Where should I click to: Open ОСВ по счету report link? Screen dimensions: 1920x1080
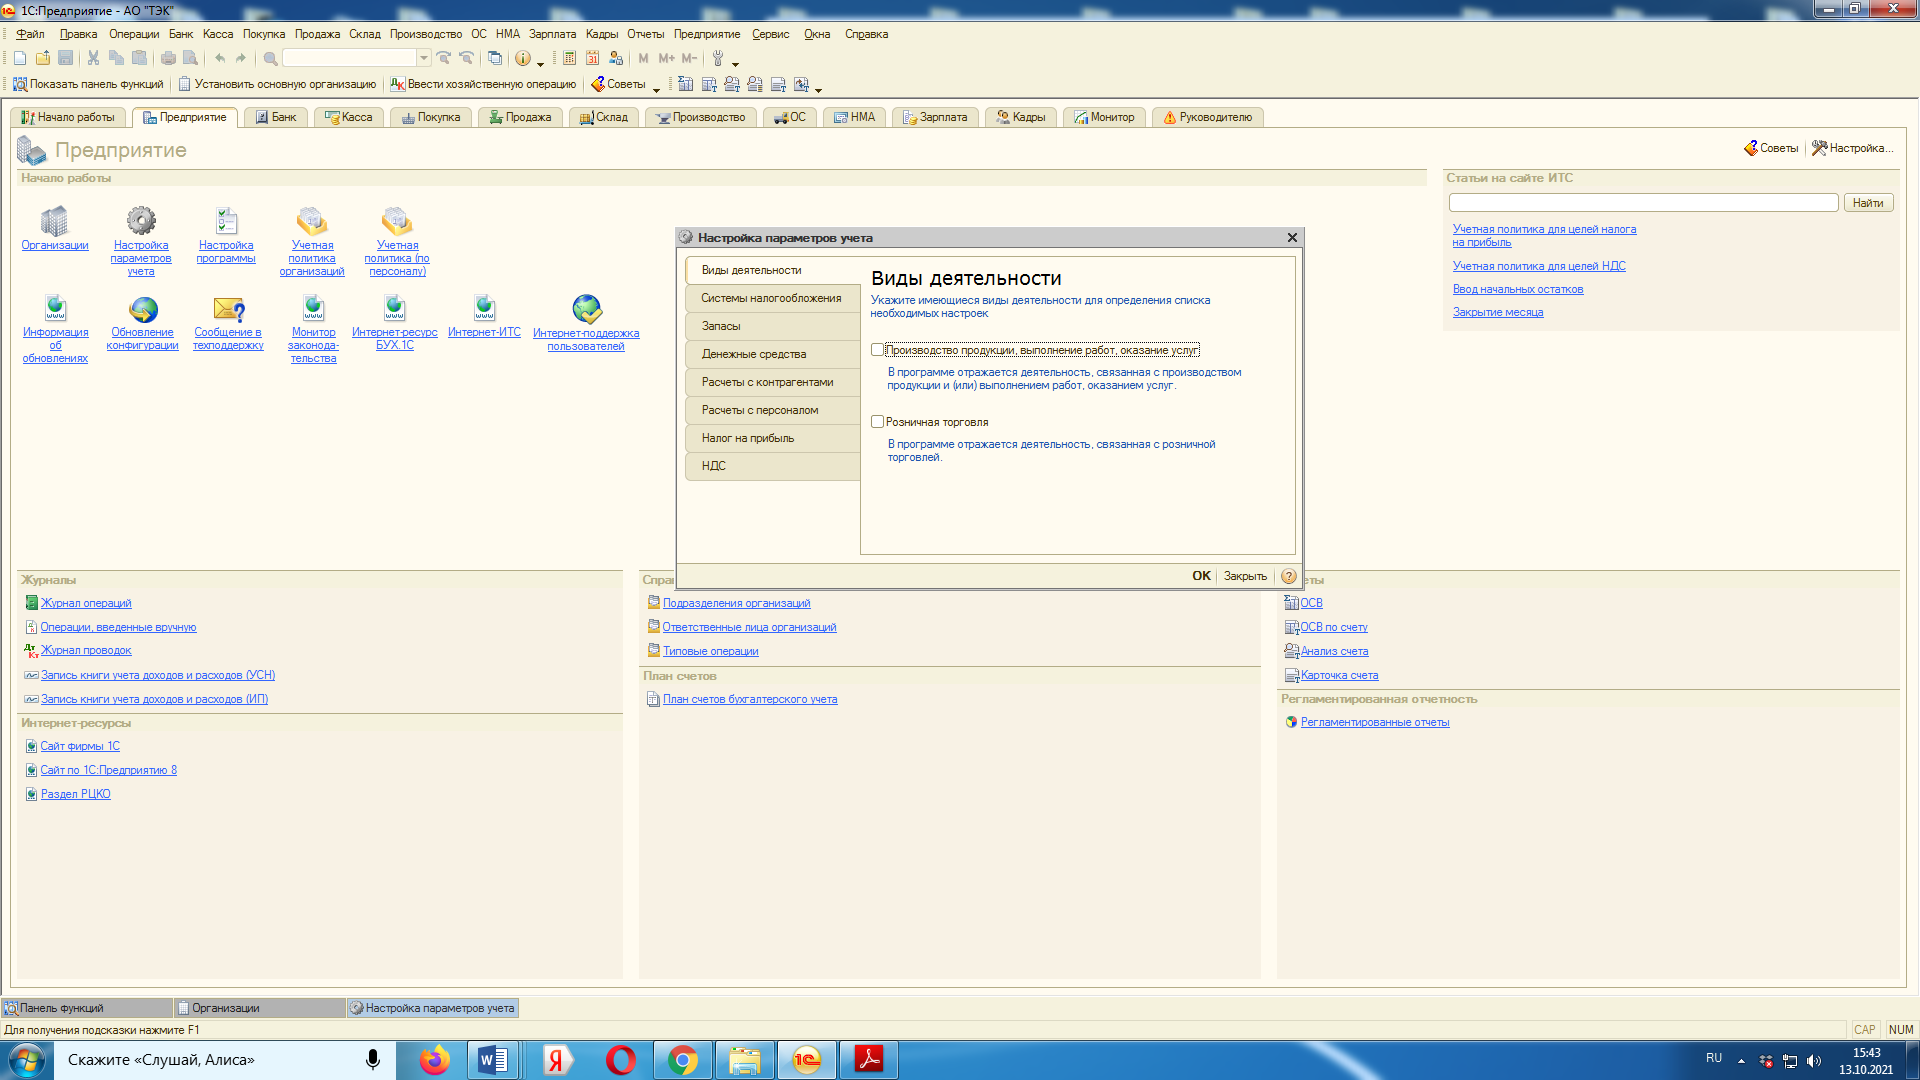[1334, 627]
